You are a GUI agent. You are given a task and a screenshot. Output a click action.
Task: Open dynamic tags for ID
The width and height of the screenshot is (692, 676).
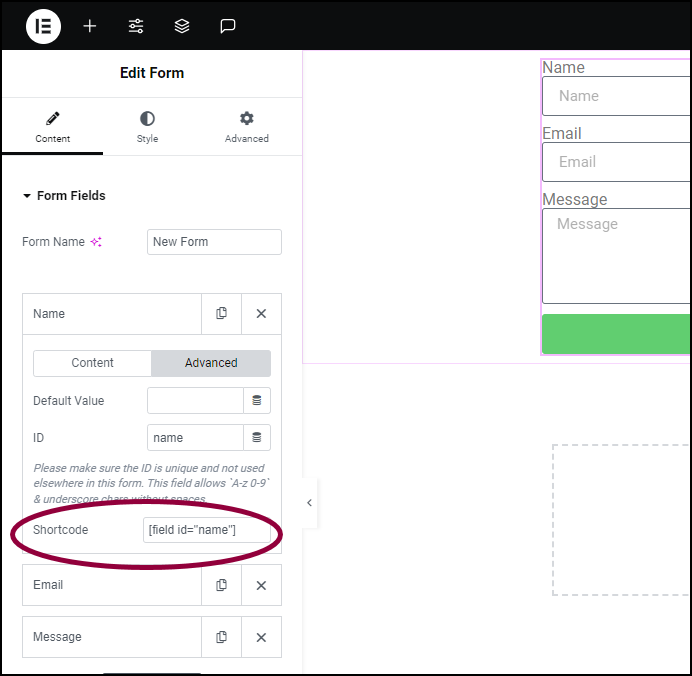click(x=257, y=438)
